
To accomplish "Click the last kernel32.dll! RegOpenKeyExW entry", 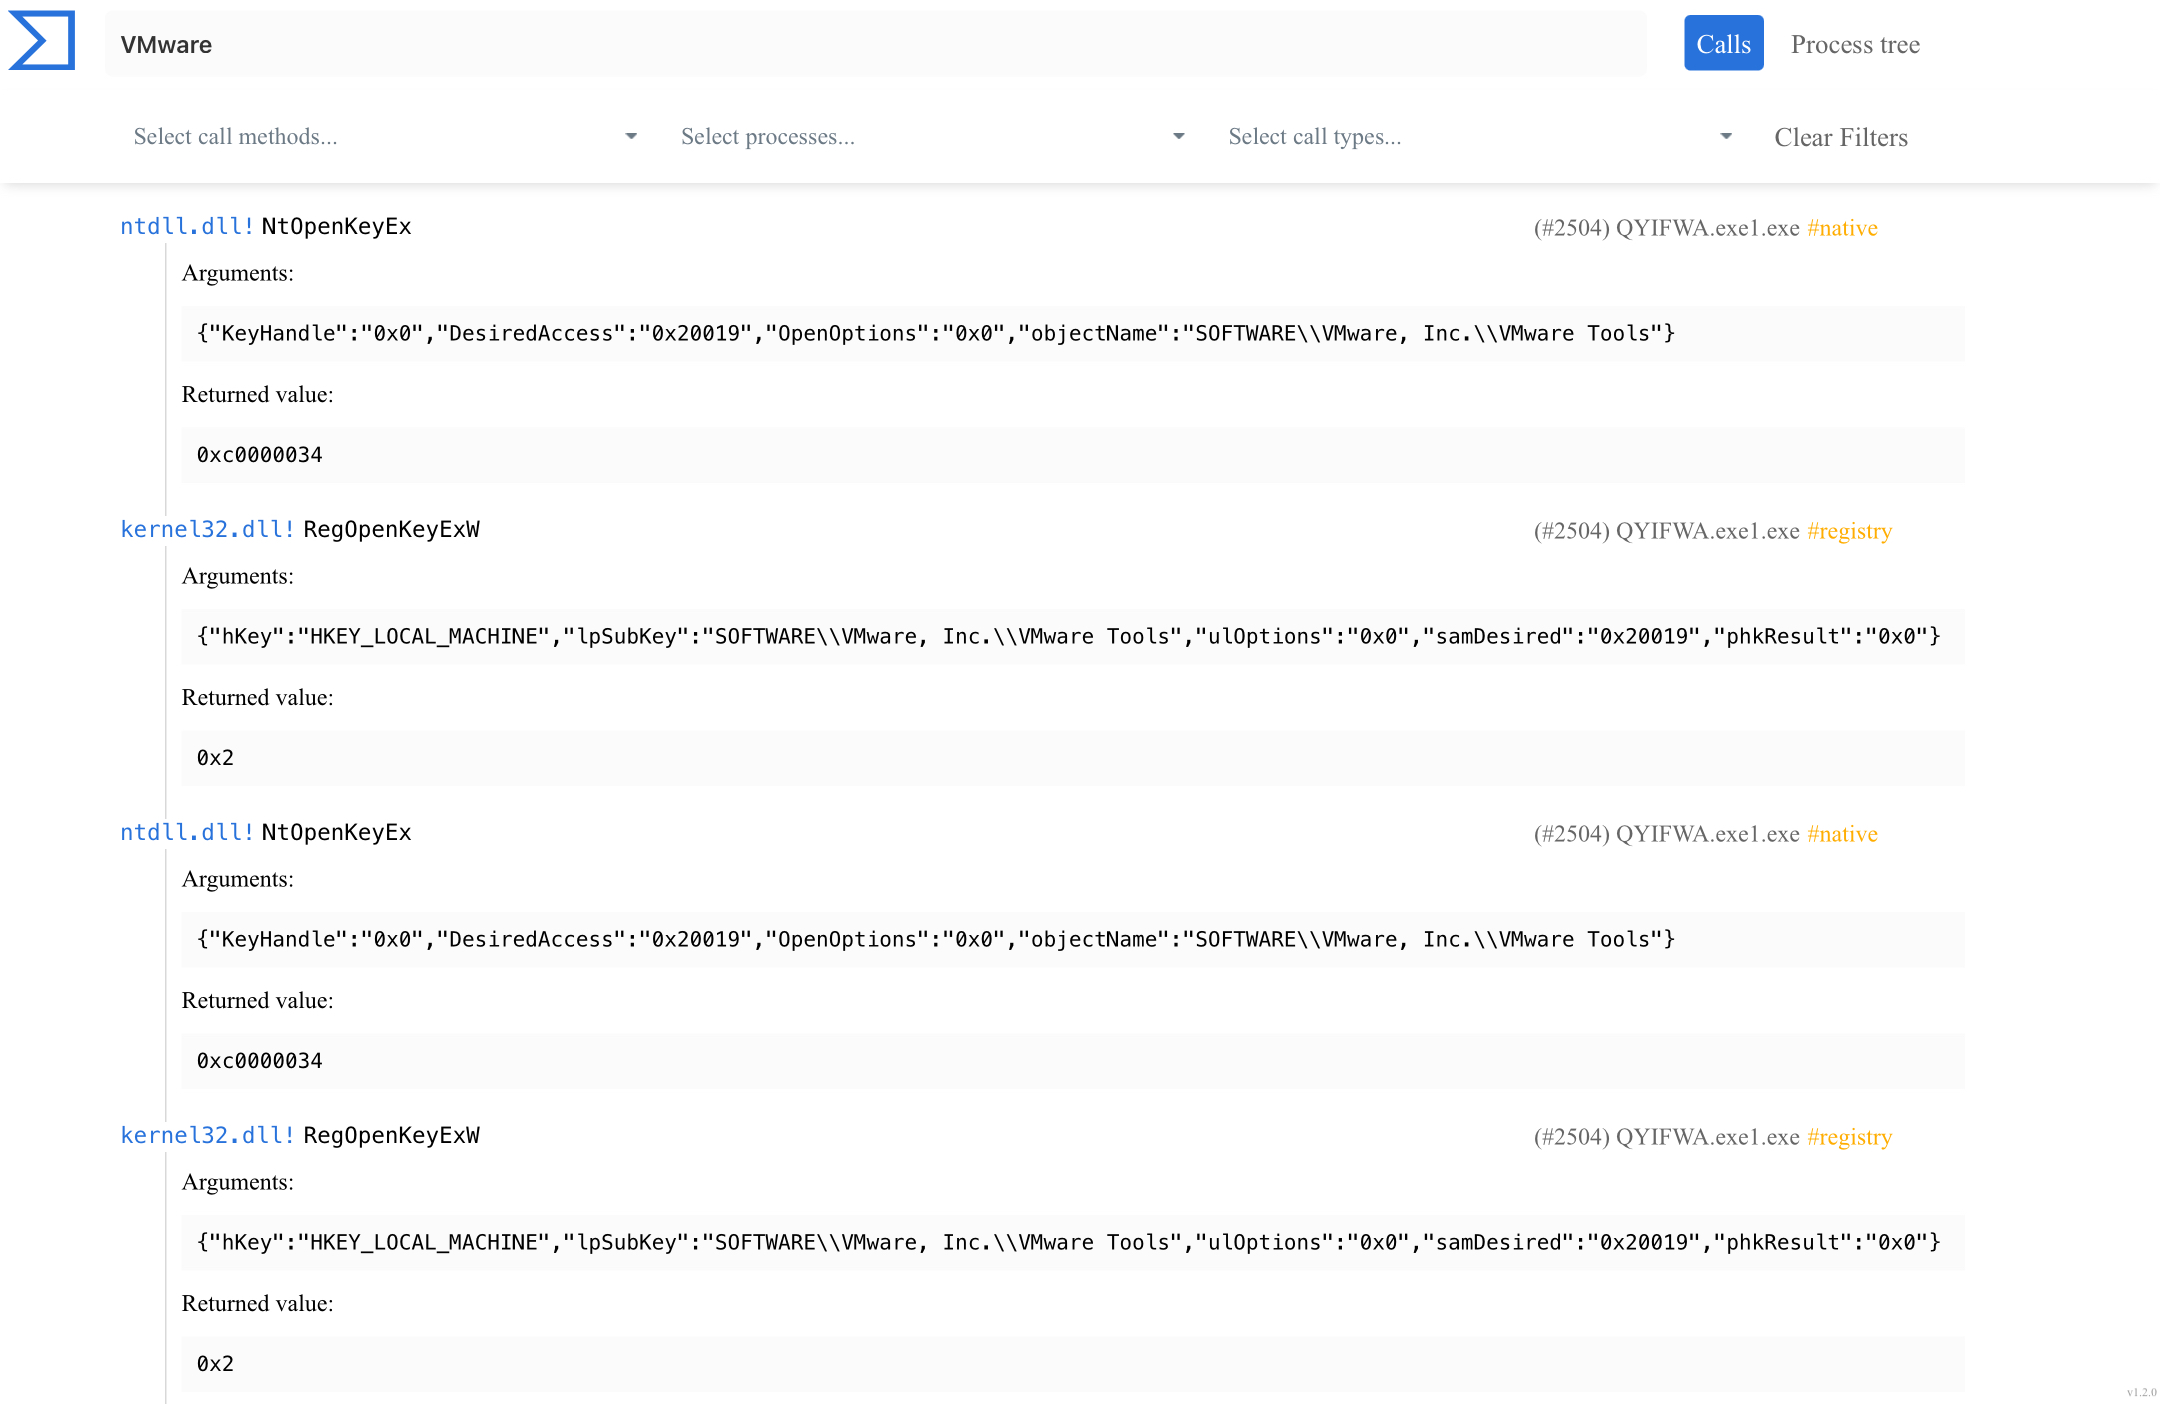I will (300, 1136).
